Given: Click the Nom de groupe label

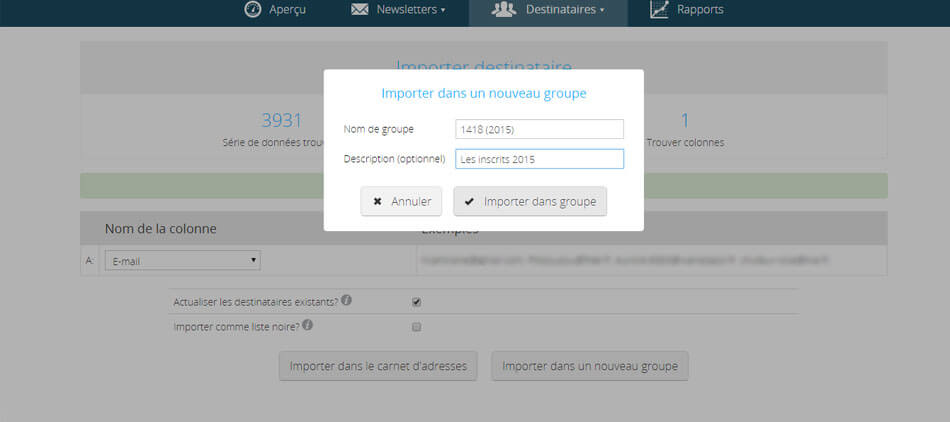Looking at the screenshot, I should (379, 129).
